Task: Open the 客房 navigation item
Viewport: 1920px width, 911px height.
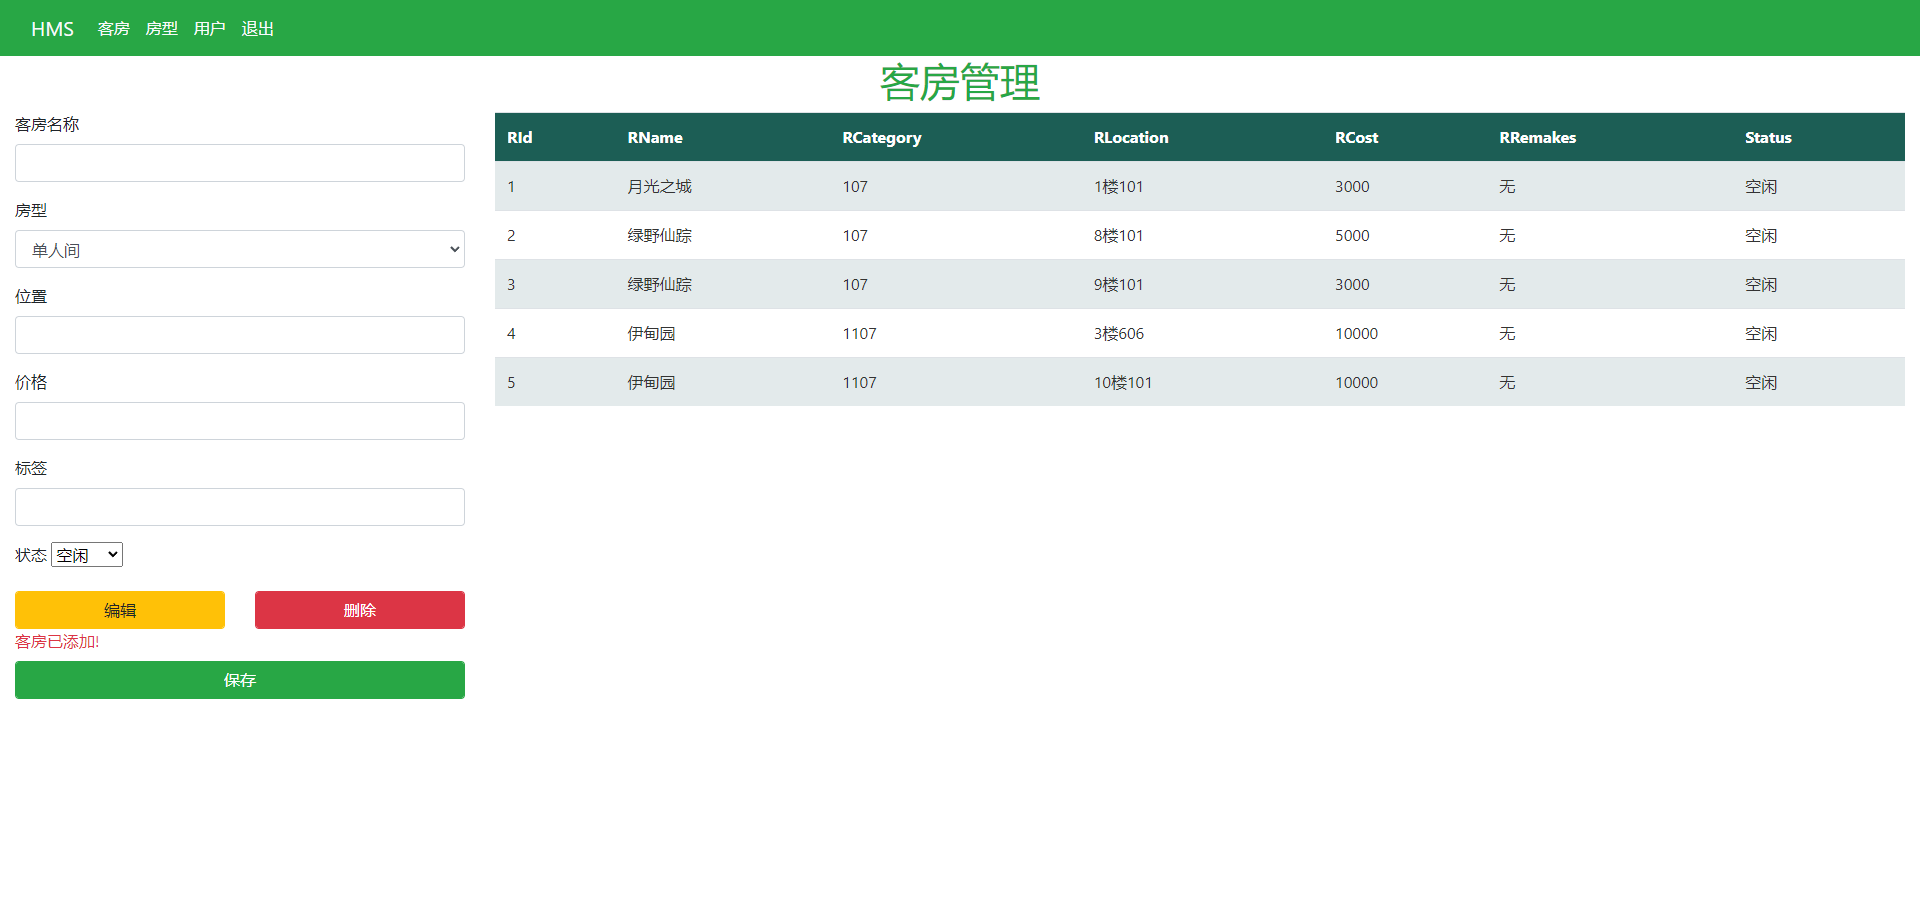Action: coord(113,29)
